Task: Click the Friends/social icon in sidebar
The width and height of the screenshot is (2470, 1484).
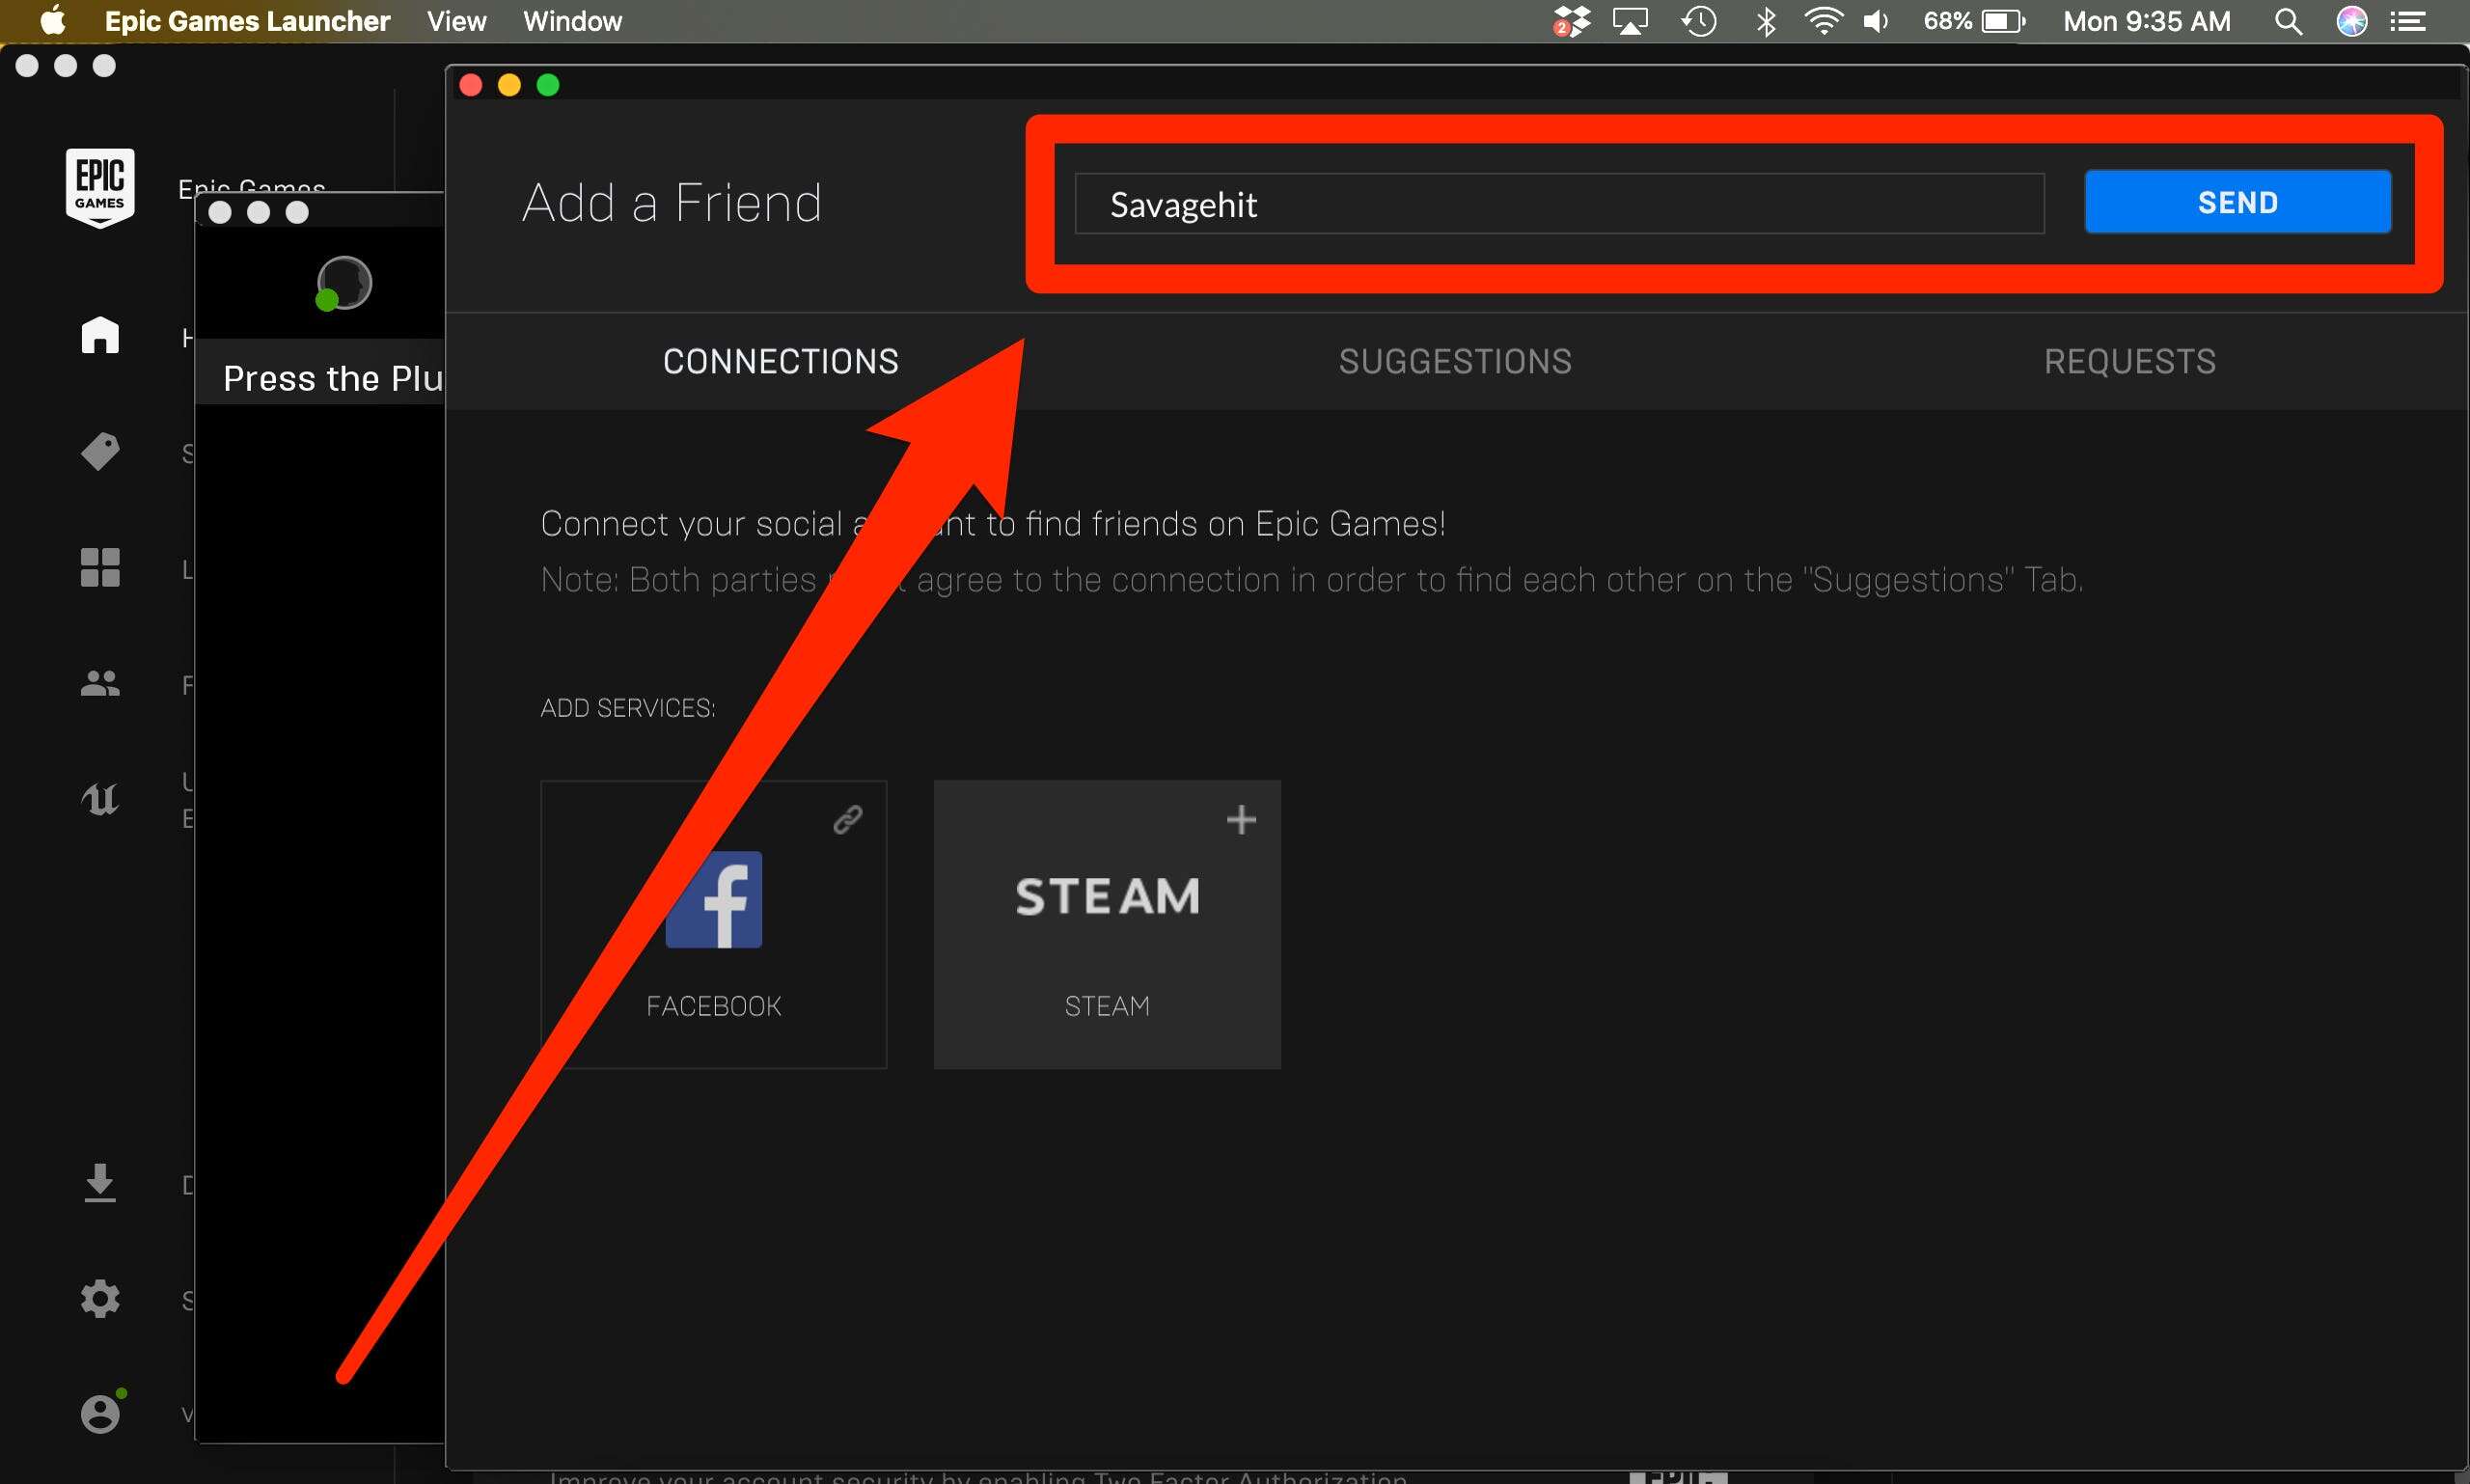Action: pos(100,685)
